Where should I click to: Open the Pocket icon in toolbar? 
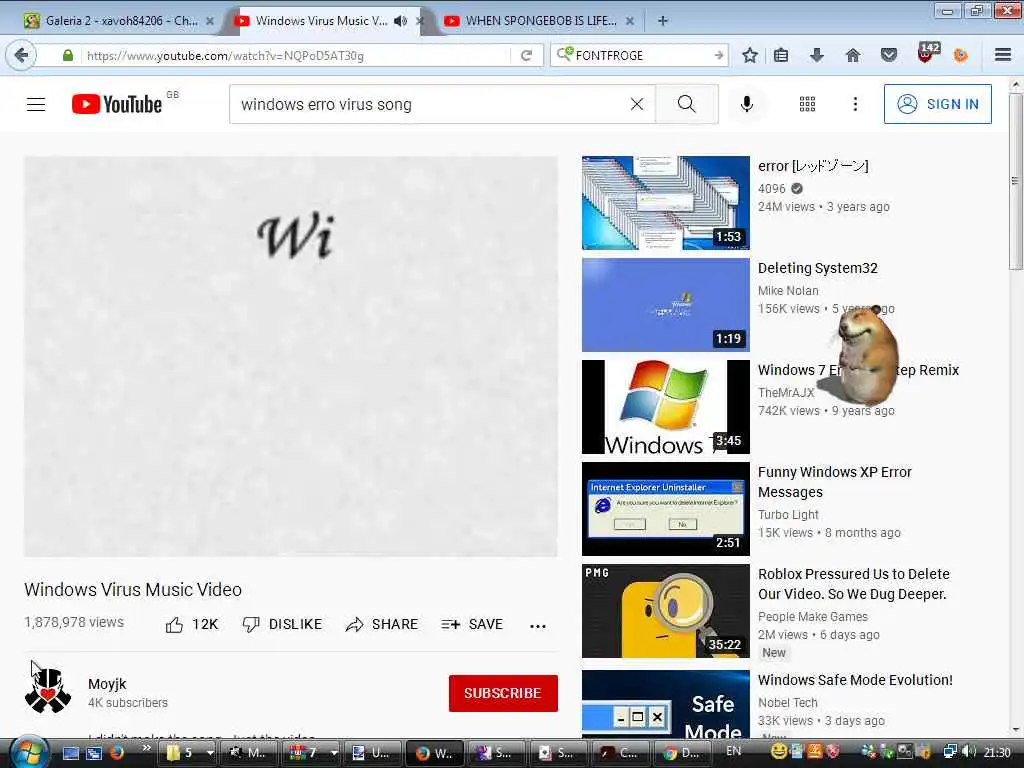click(889, 56)
